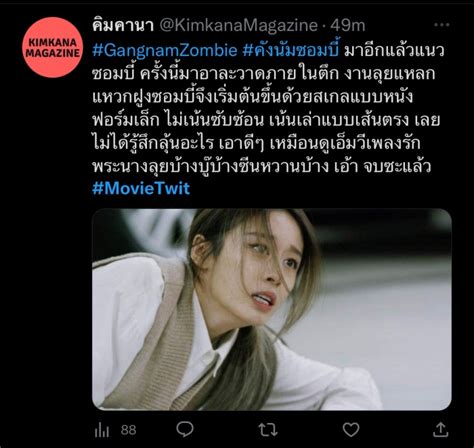Screen dimensions: 474x448
Task: Open the #GangnamZombie hashtag
Action: (165, 50)
